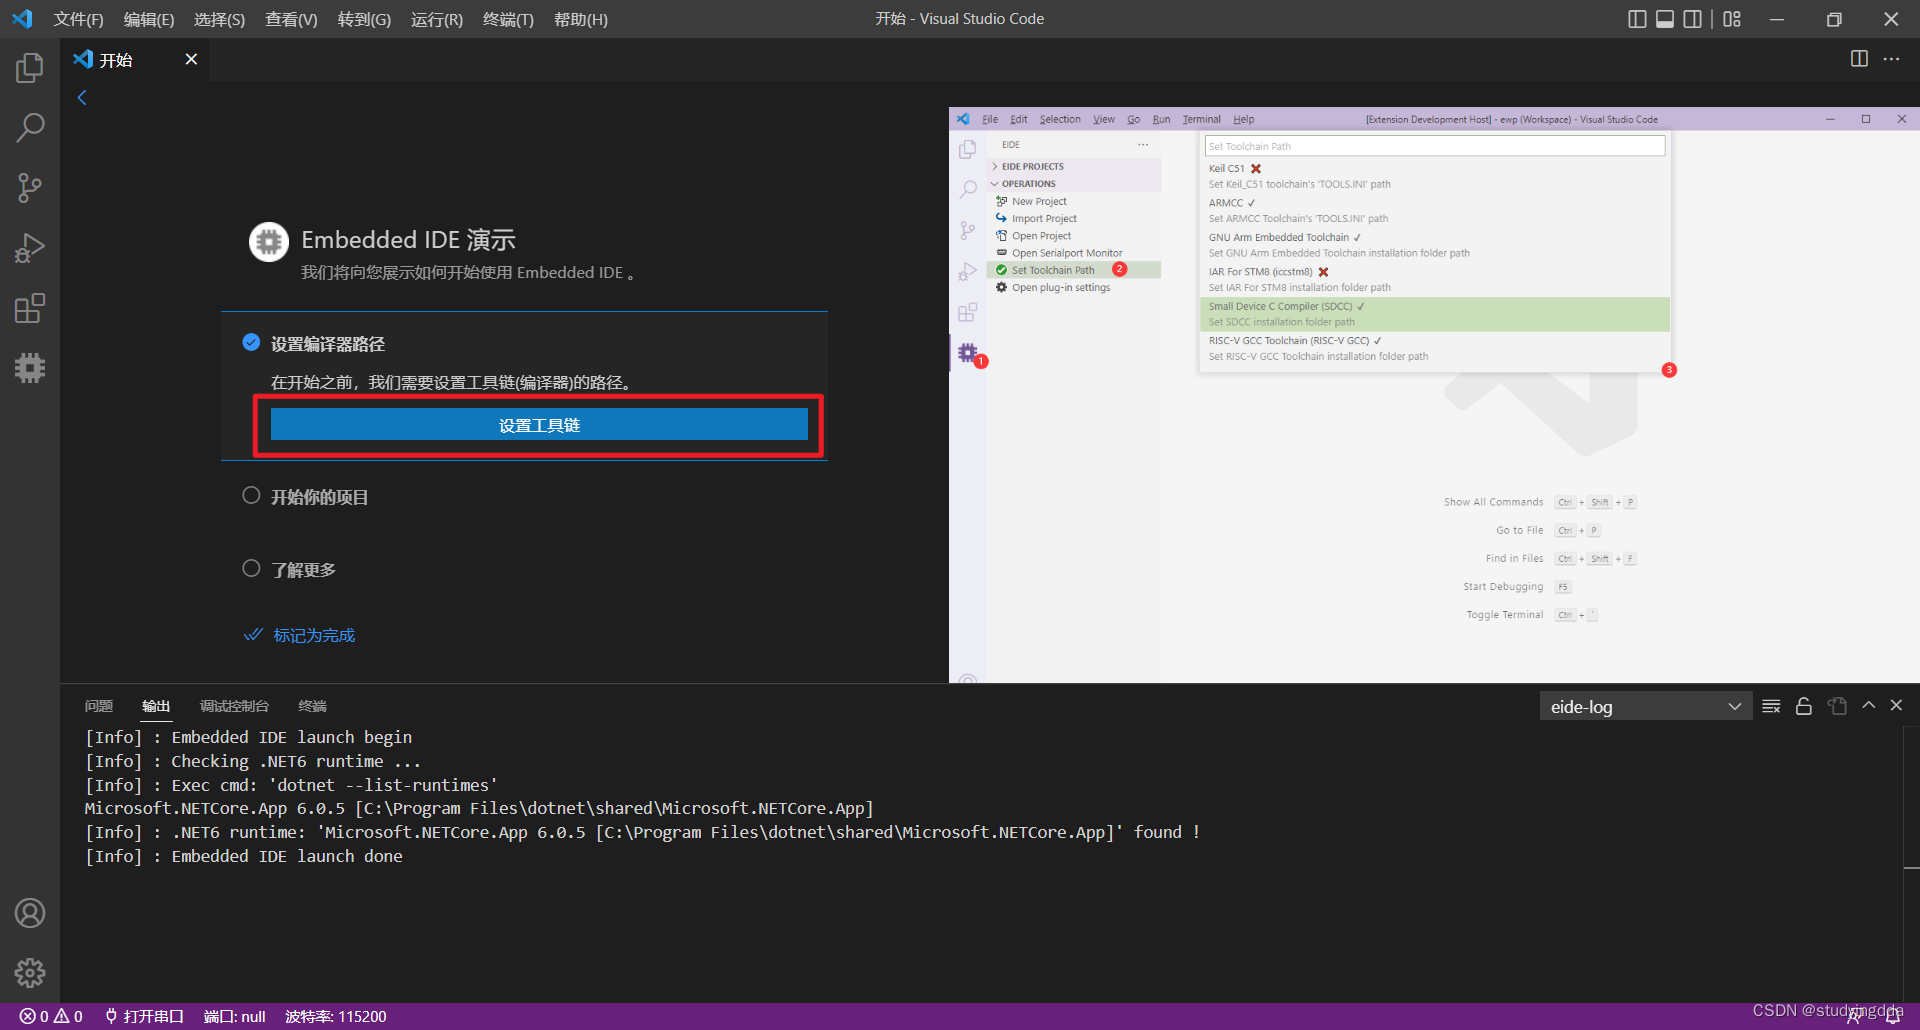
Task: Click the Embedded IDE round logo
Action: (269, 242)
